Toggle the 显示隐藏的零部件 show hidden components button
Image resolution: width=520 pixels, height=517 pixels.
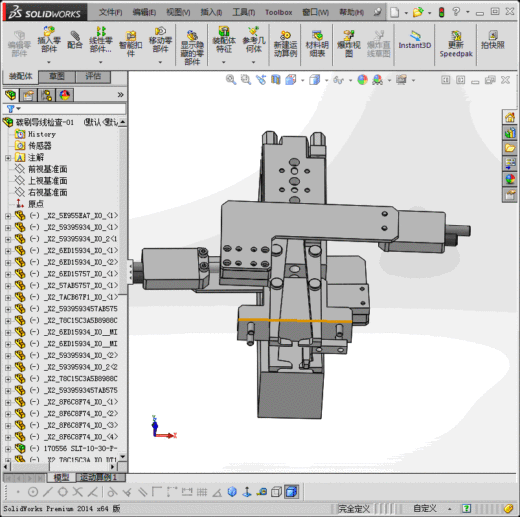[x=192, y=48]
